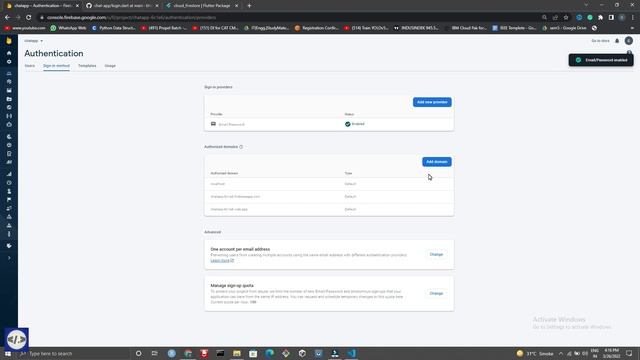Open the Windows Start button

8,353
